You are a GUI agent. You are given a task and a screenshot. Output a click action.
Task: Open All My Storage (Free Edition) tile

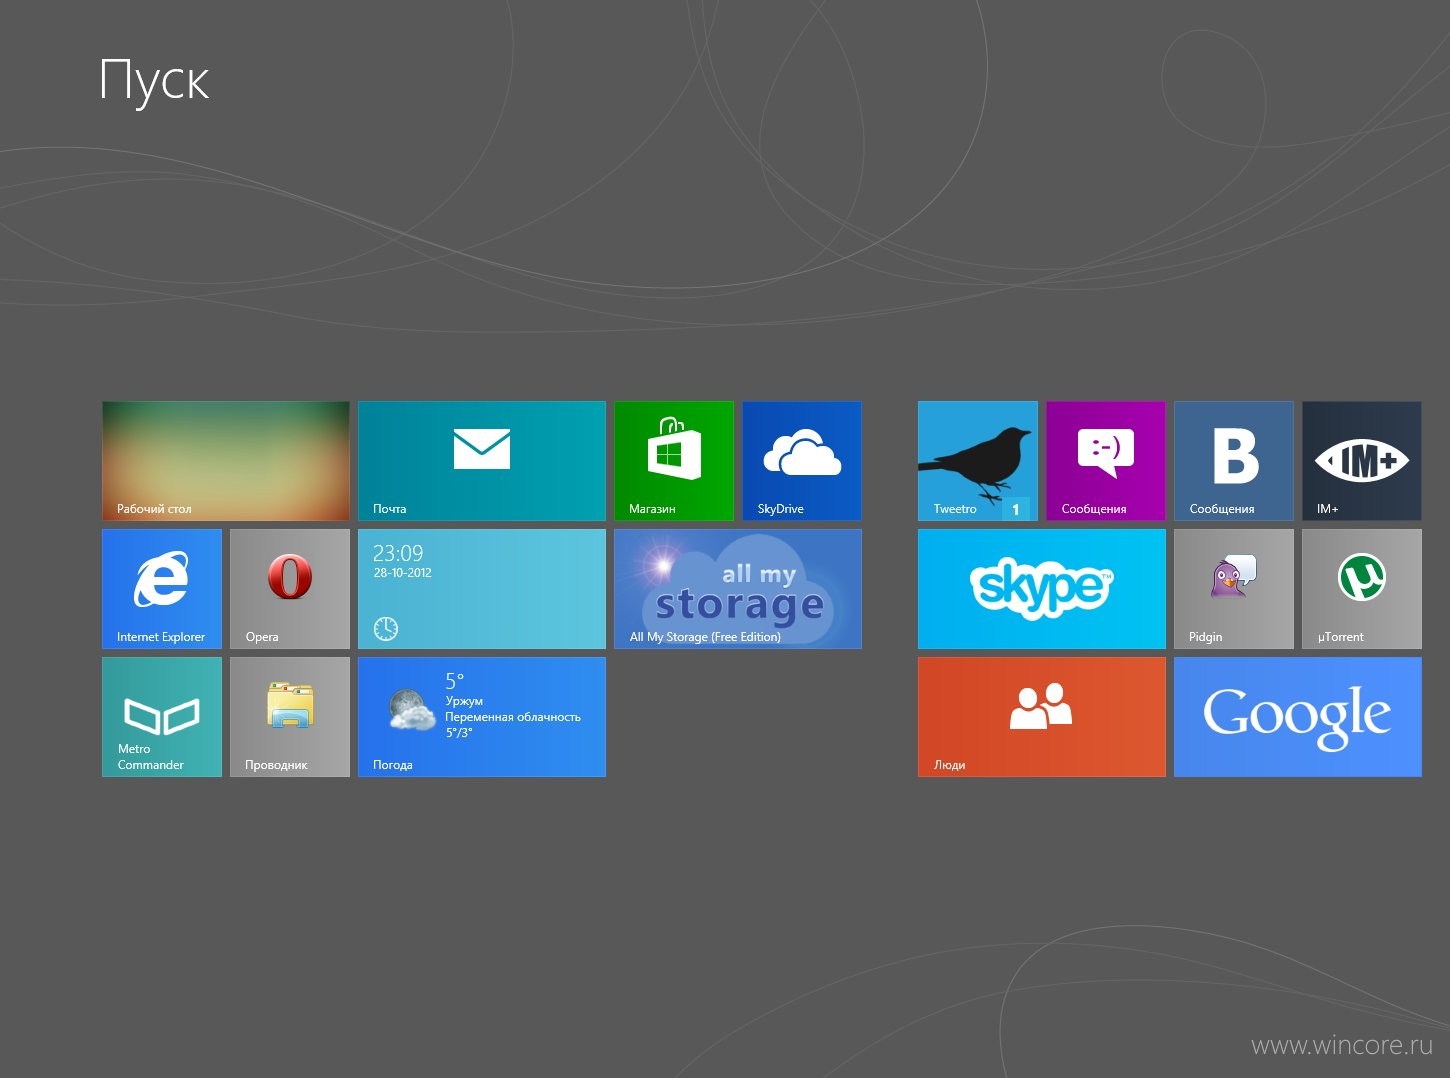[738, 589]
